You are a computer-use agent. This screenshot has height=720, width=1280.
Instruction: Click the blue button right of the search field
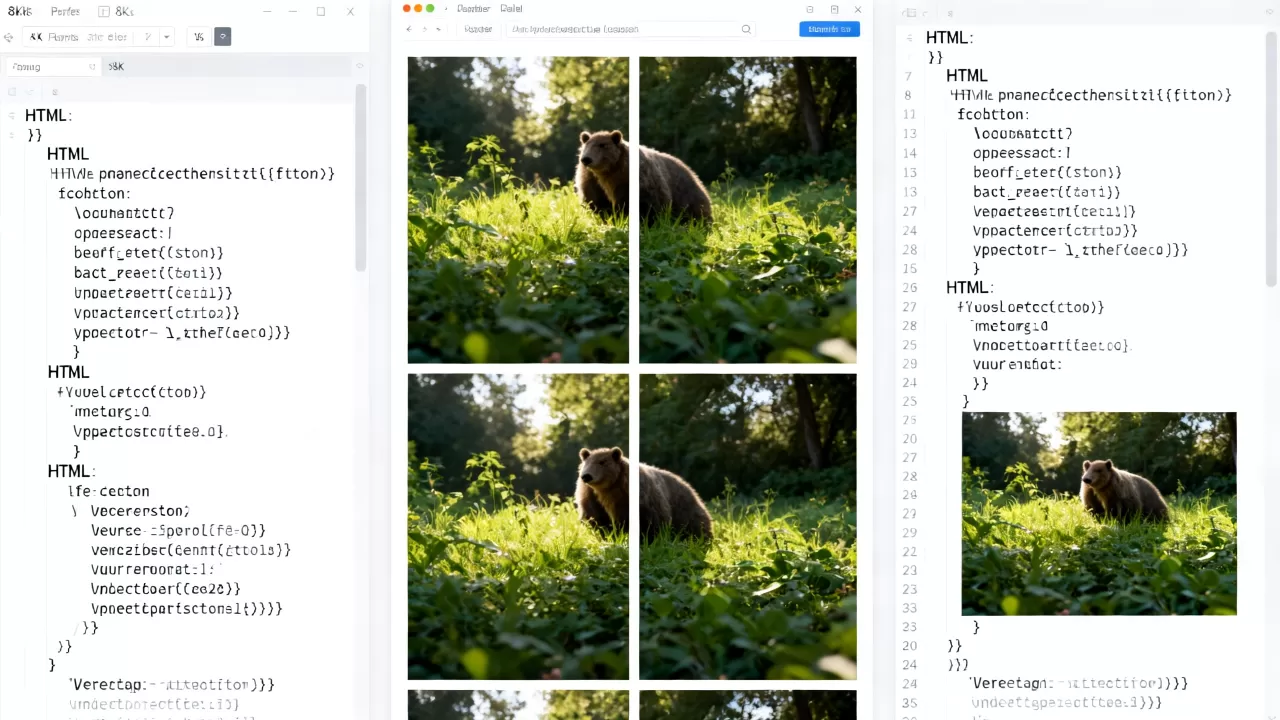click(x=829, y=29)
